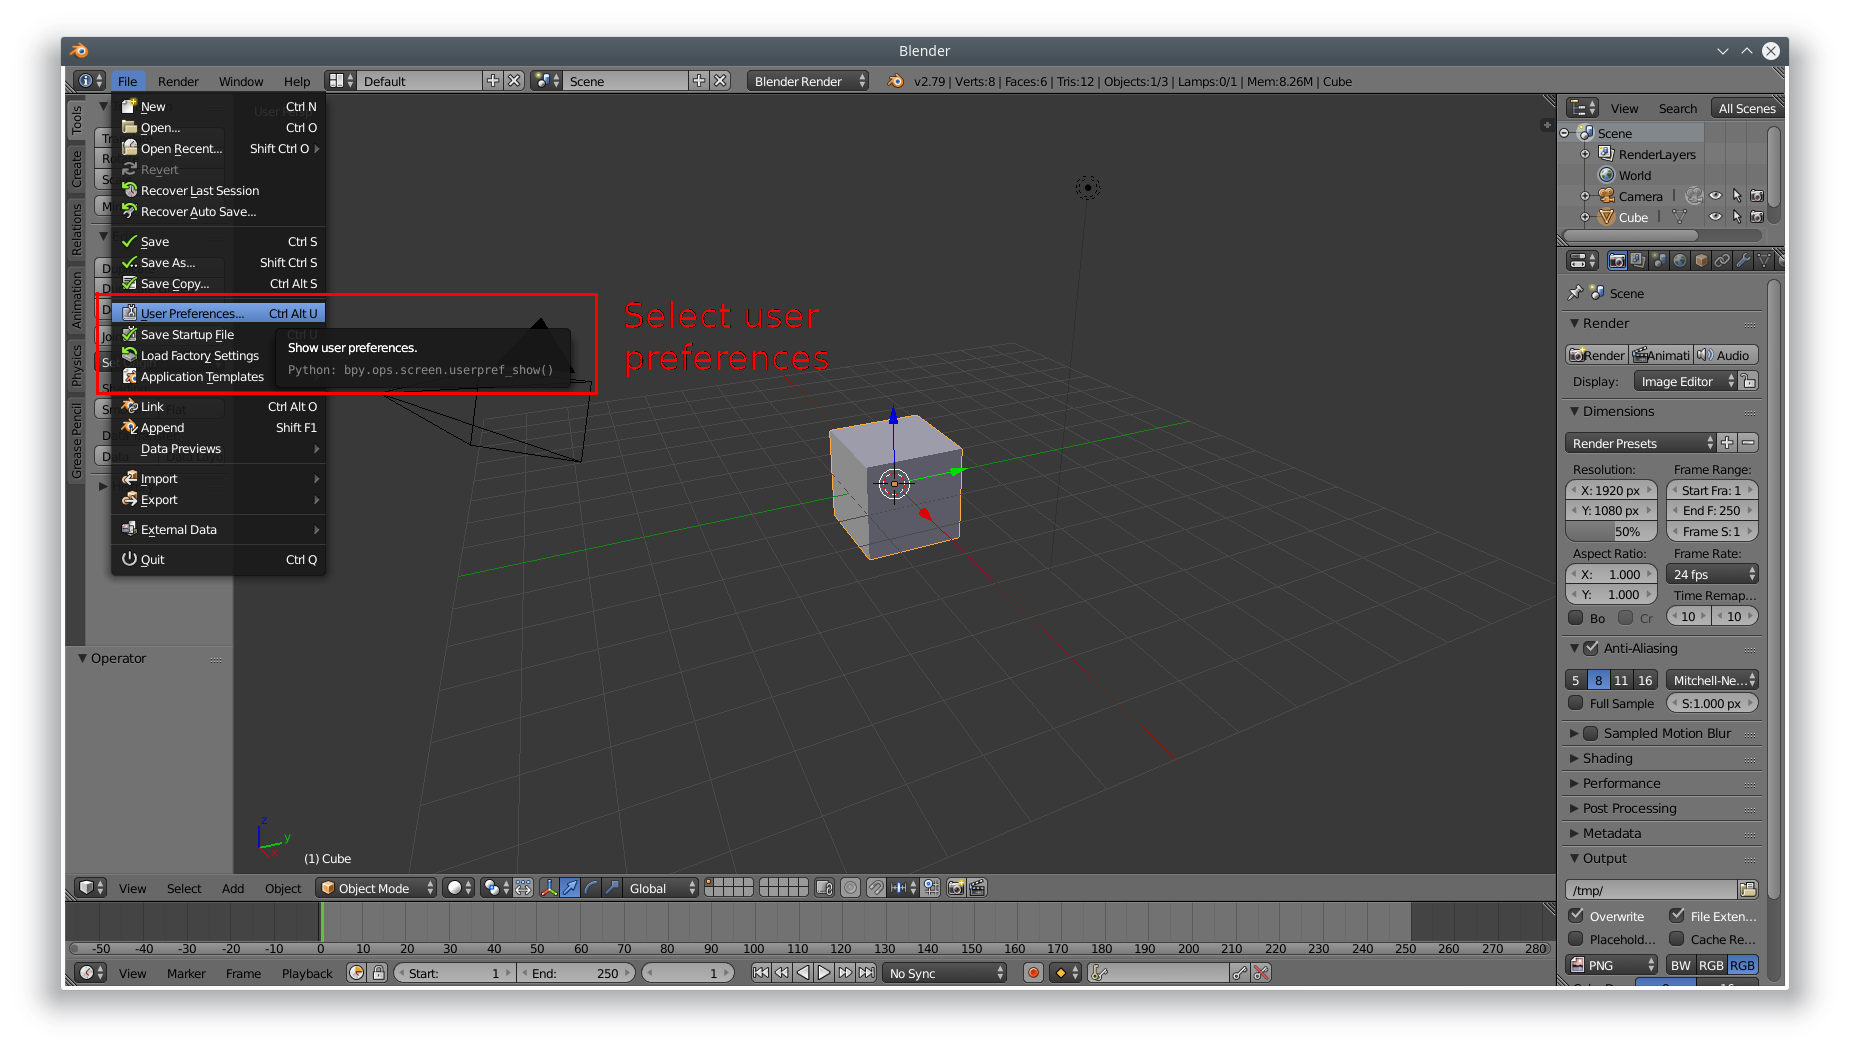Click the use preview range clock icon

356,973
